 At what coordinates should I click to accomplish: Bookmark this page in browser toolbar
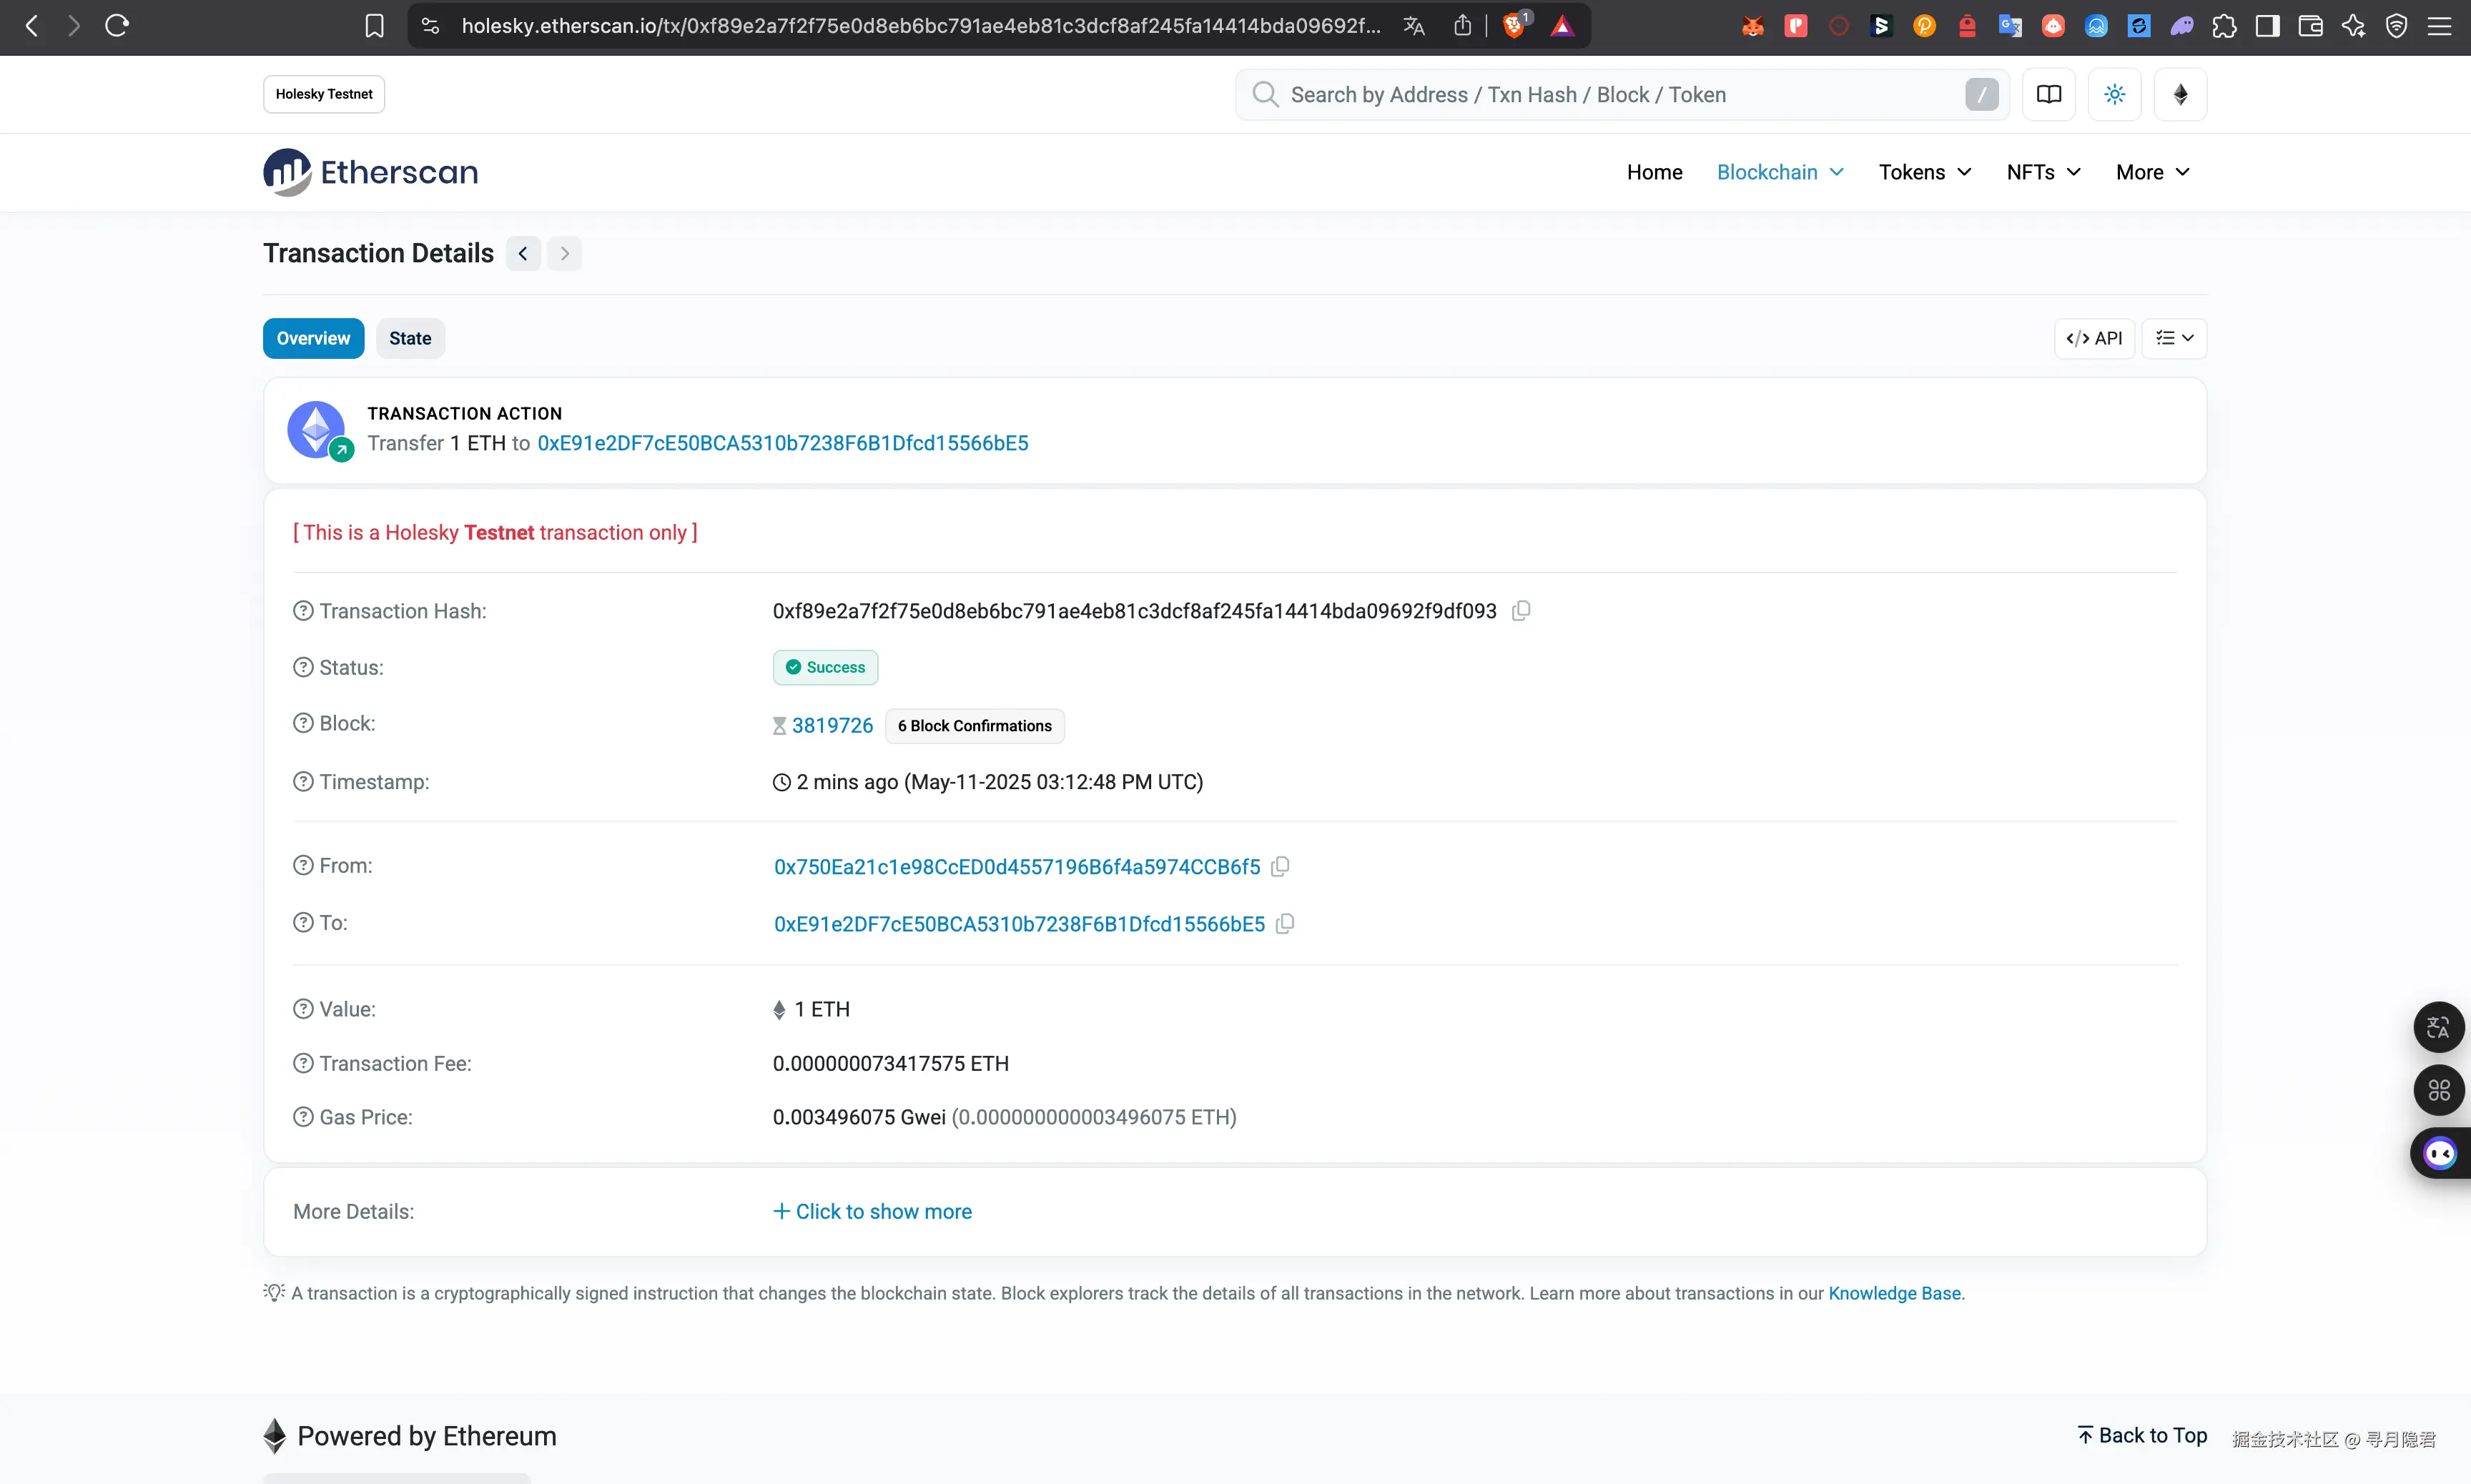click(x=374, y=25)
